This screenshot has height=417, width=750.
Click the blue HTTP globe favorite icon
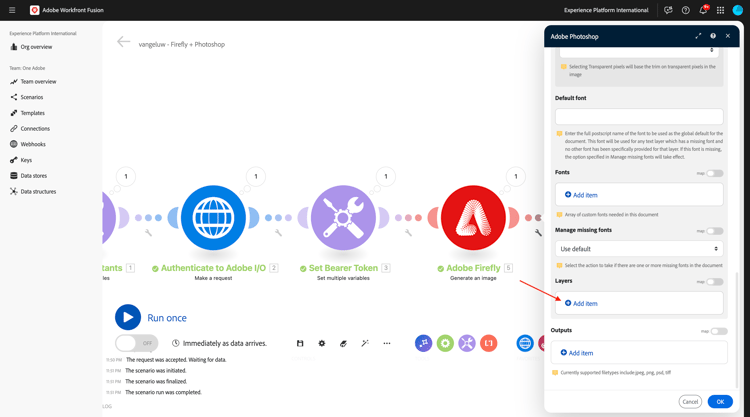[x=525, y=343]
